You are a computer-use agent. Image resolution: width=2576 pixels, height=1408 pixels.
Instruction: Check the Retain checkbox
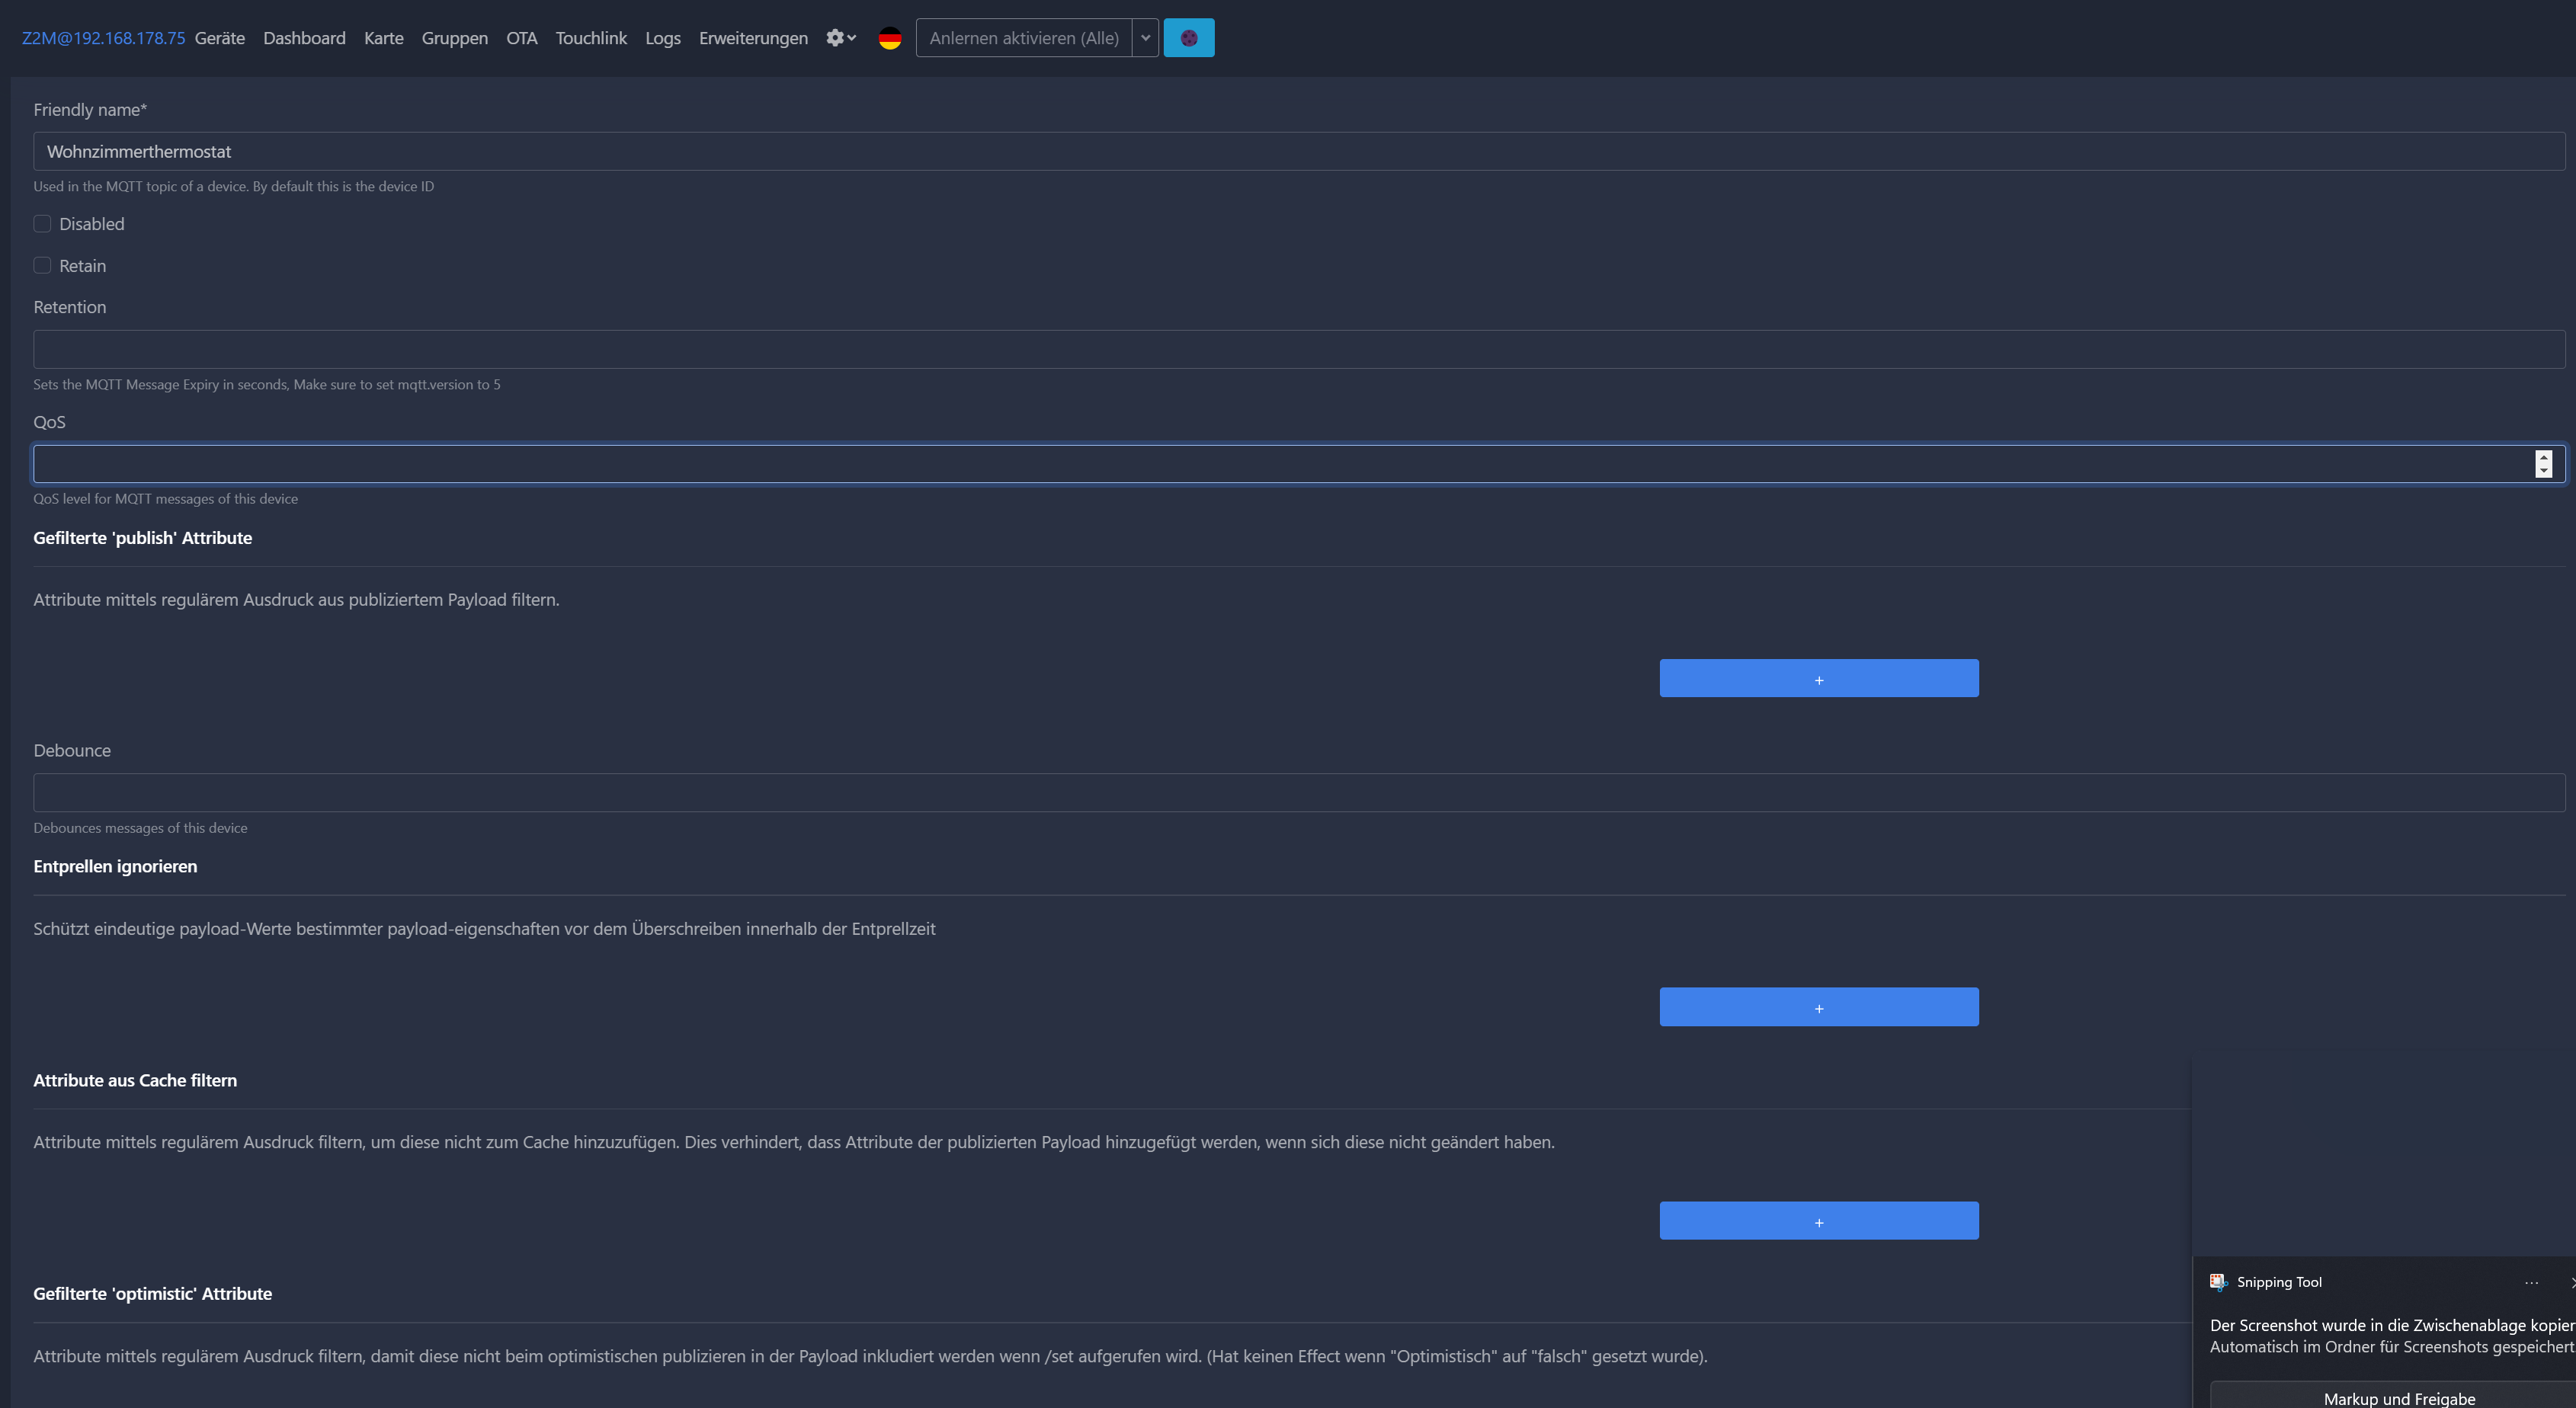(42, 266)
